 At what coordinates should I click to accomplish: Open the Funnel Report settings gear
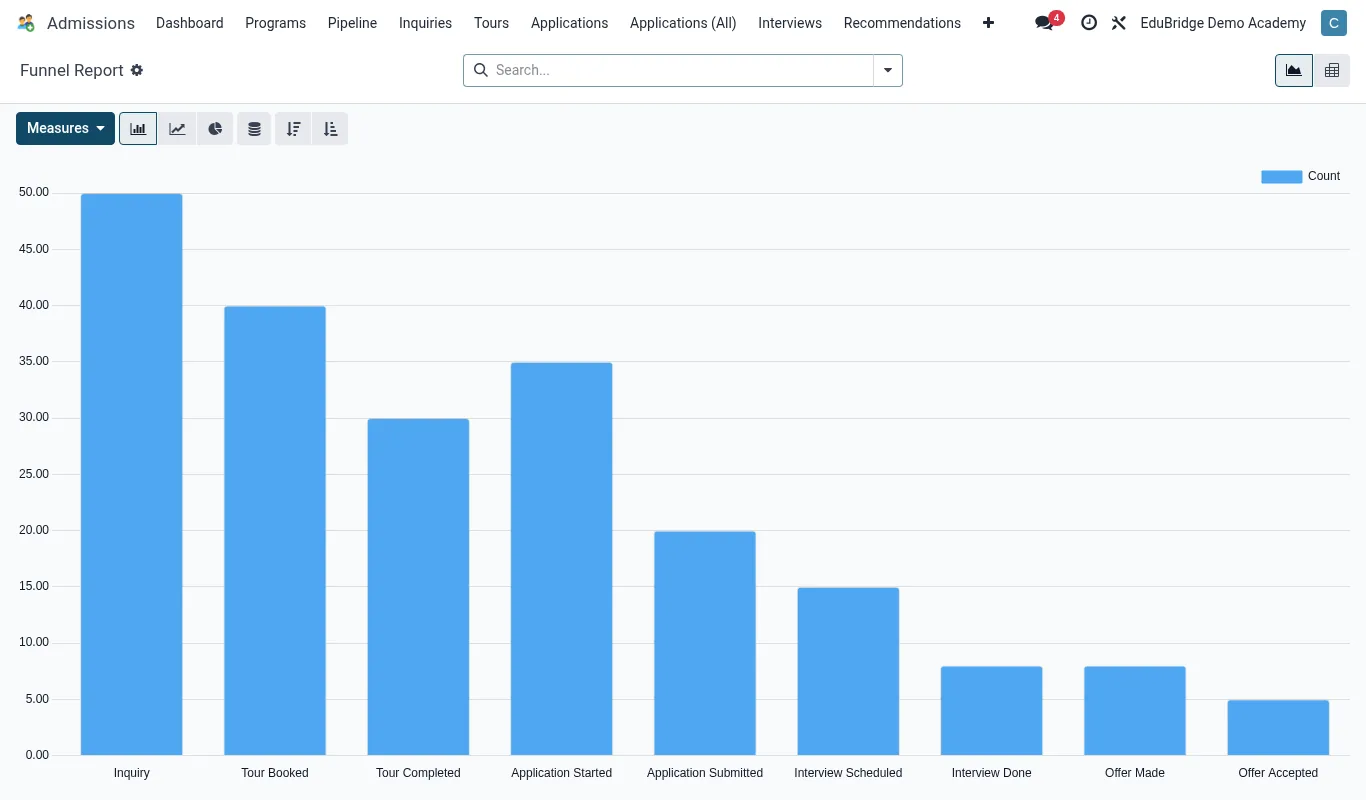pyautogui.click(x=137, y=70)
